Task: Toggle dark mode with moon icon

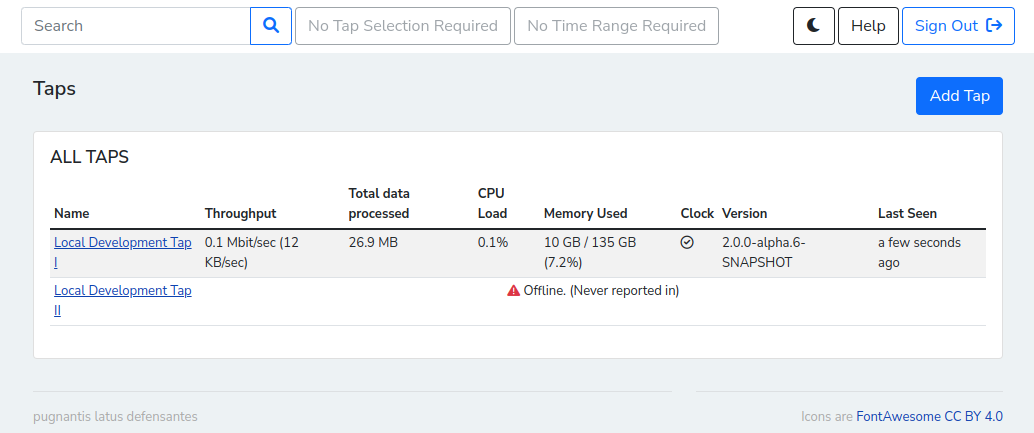Action: (813, 26)
